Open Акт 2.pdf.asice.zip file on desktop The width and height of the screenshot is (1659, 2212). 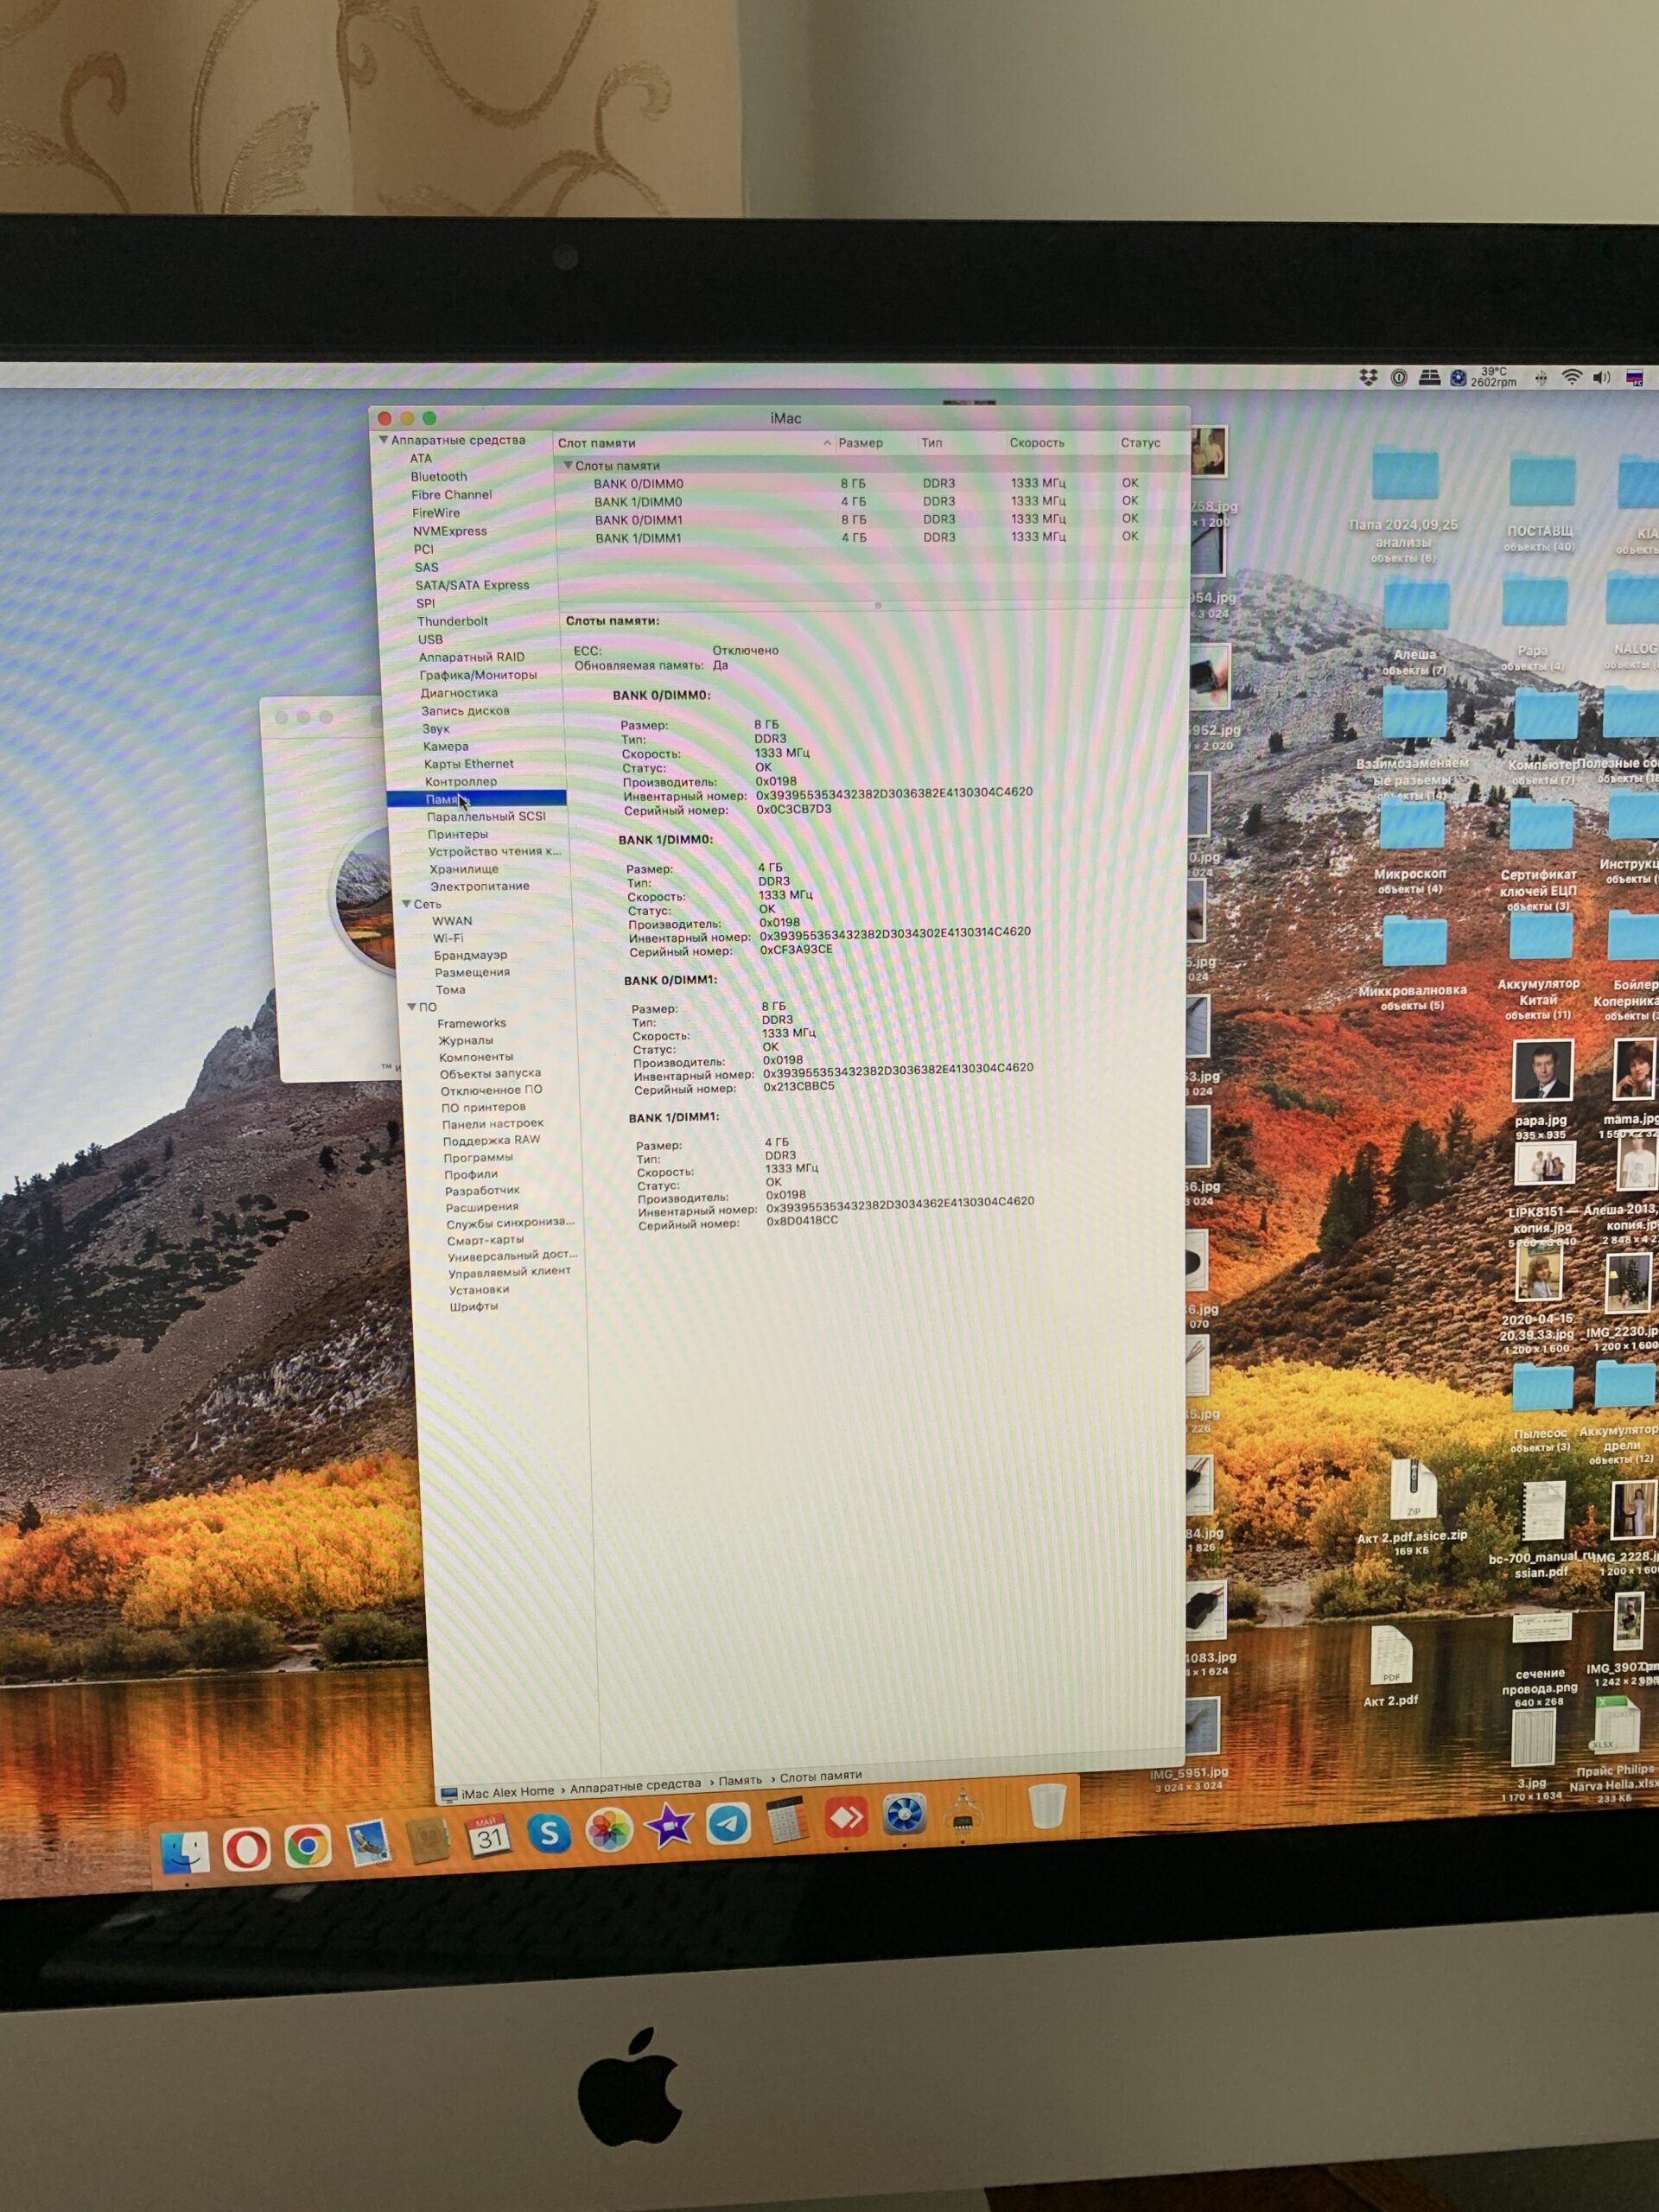[x=1412, y=1488]
